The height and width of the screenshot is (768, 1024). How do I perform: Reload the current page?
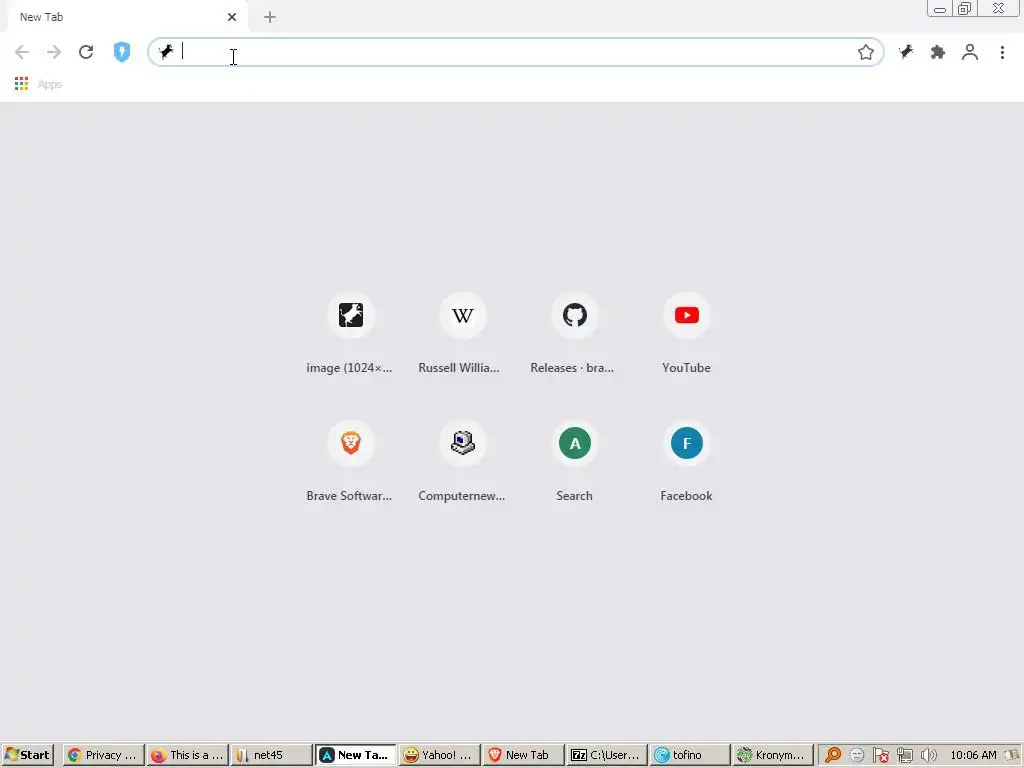point(86,52)
